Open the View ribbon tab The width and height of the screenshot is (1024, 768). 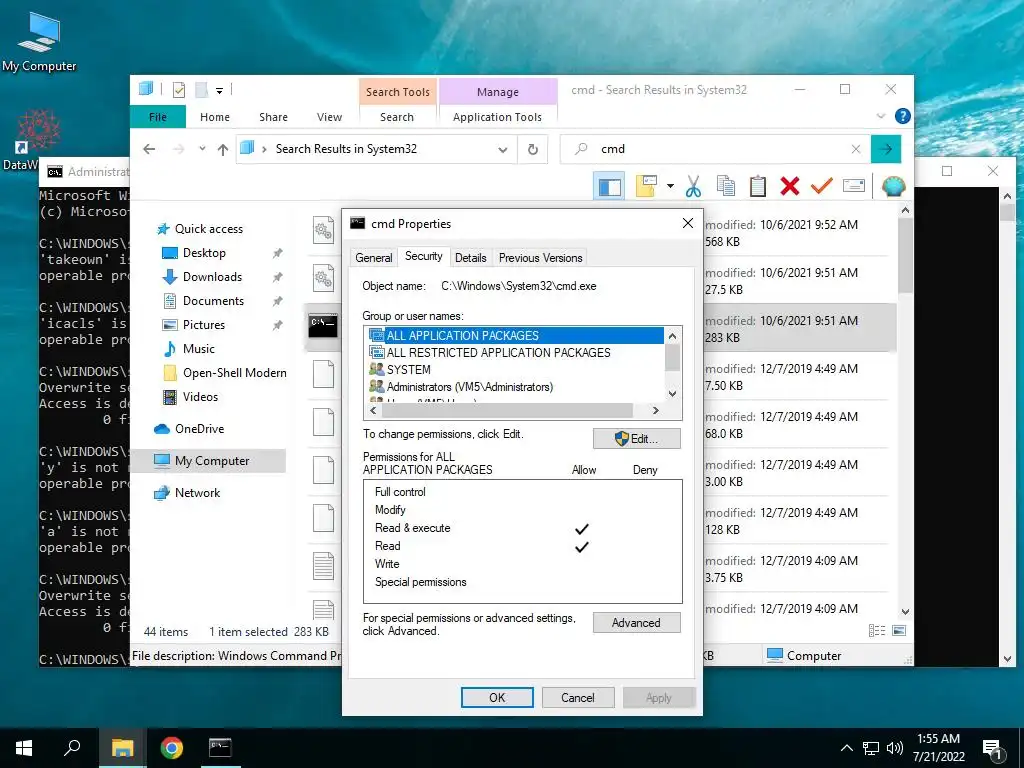(x=329, y=117)
